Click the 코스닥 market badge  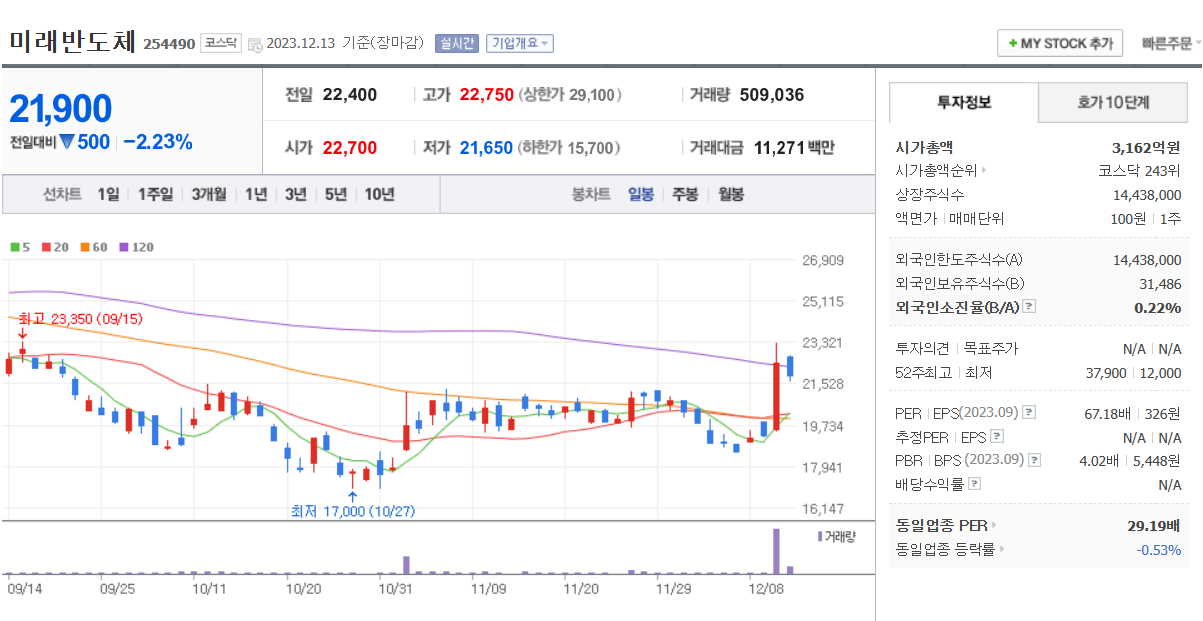[x=221, y=43]
